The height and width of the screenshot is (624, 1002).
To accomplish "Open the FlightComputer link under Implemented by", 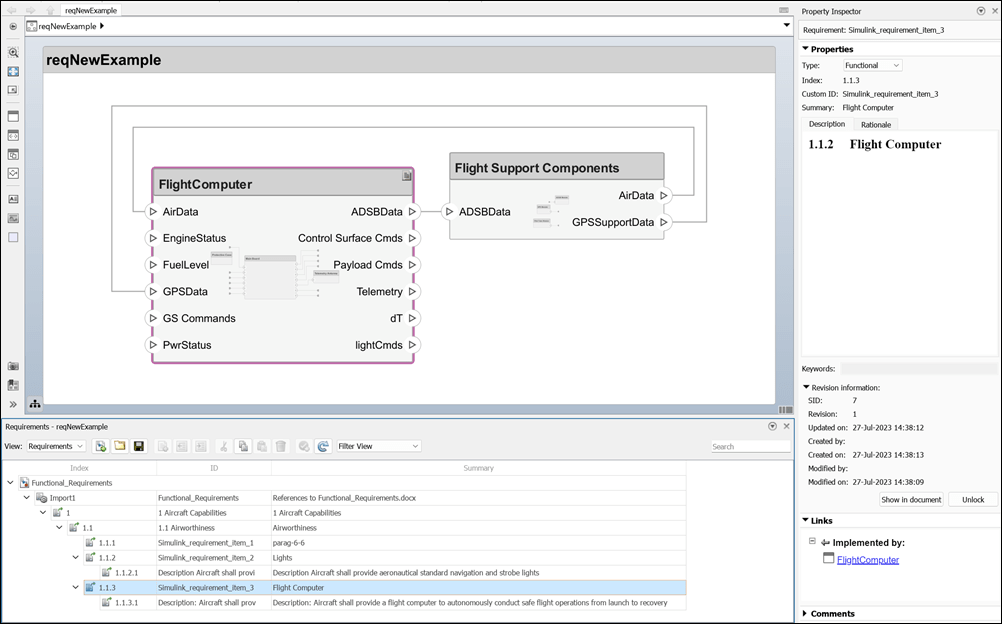I will pos(868,560).
